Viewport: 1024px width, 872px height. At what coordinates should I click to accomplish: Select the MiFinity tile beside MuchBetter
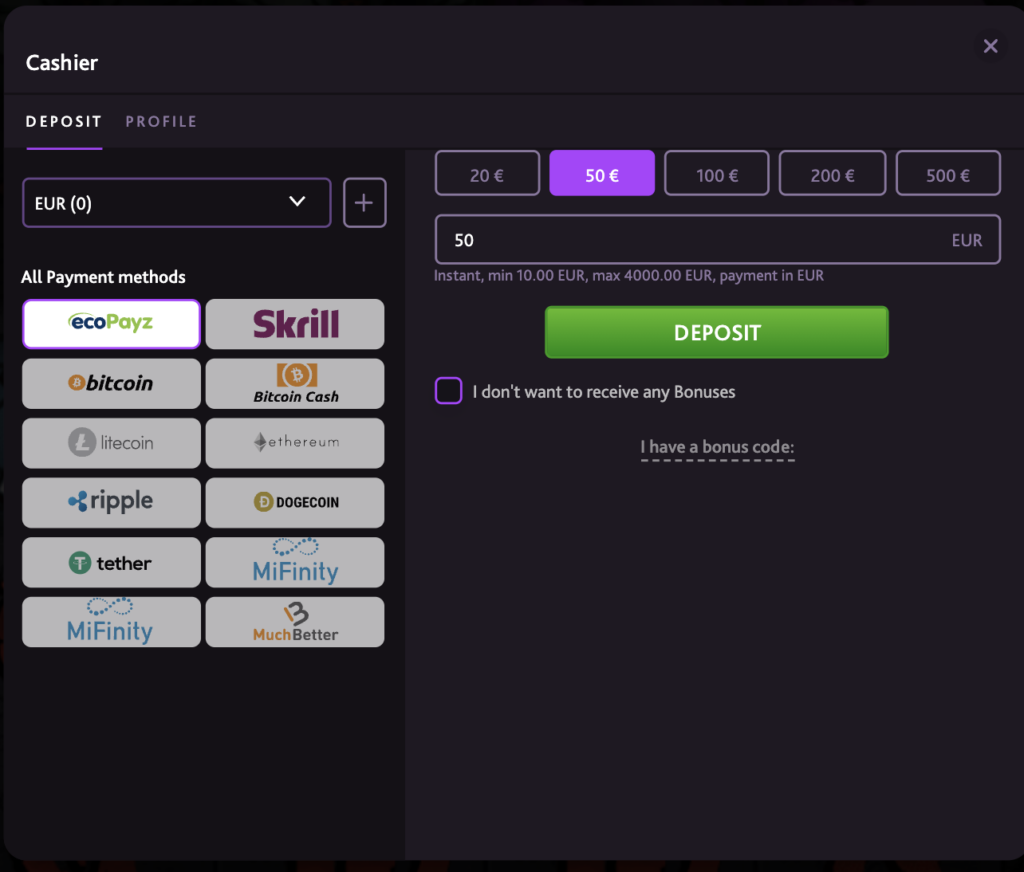tap(111, 622)
